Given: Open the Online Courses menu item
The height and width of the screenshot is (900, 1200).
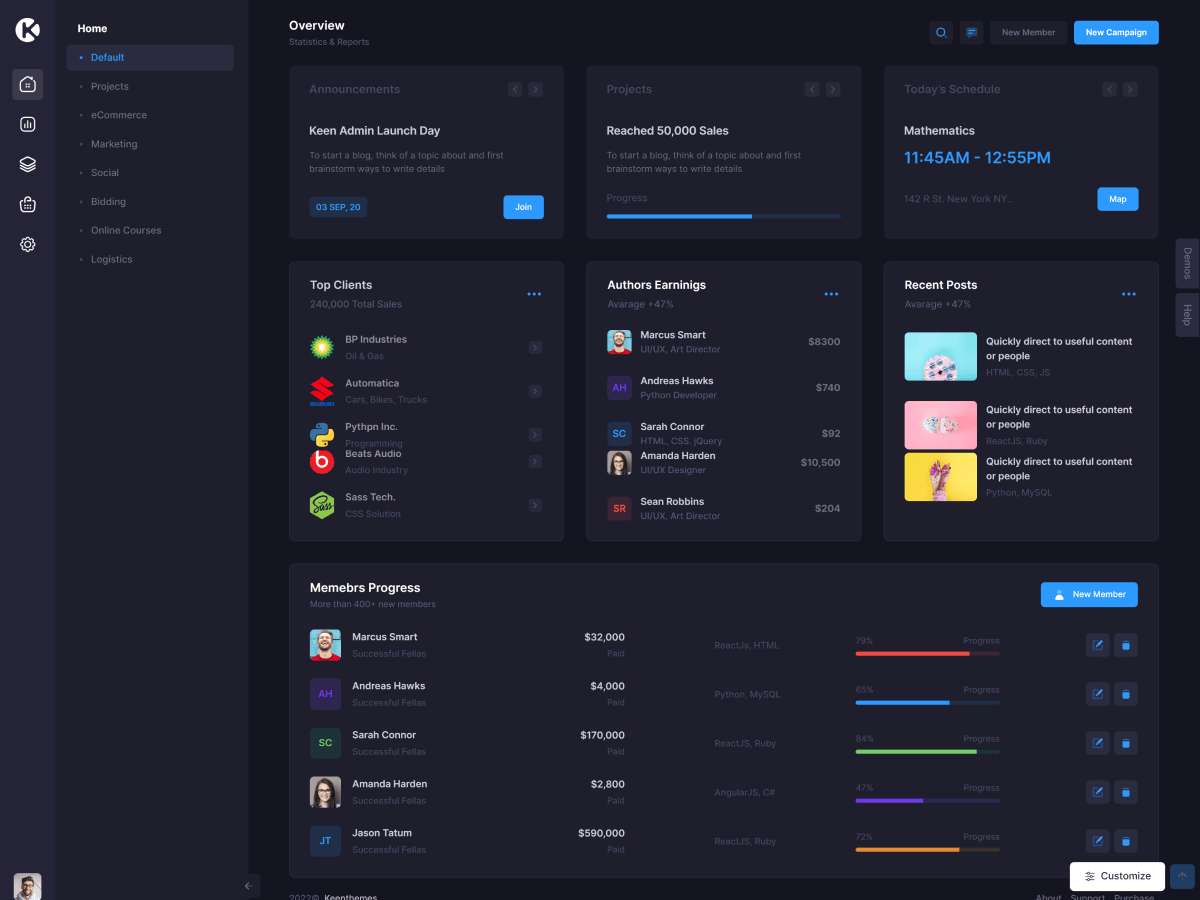Looking at the screenshot, I should coord(126,230).
